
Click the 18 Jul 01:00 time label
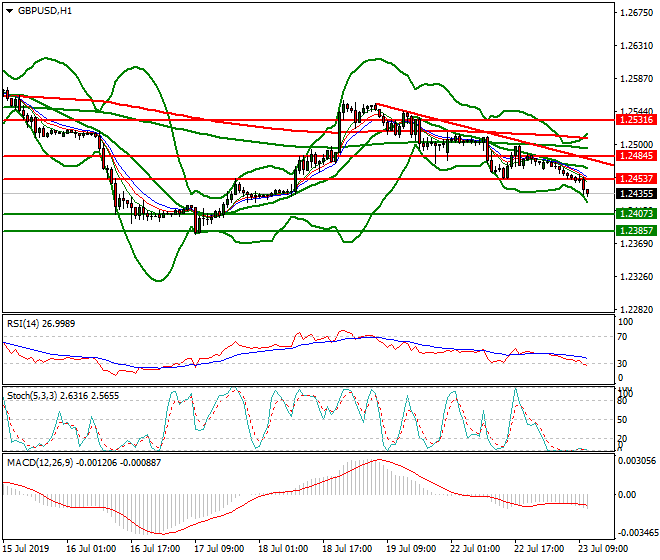pyautogui.click(x=283, y=549)
